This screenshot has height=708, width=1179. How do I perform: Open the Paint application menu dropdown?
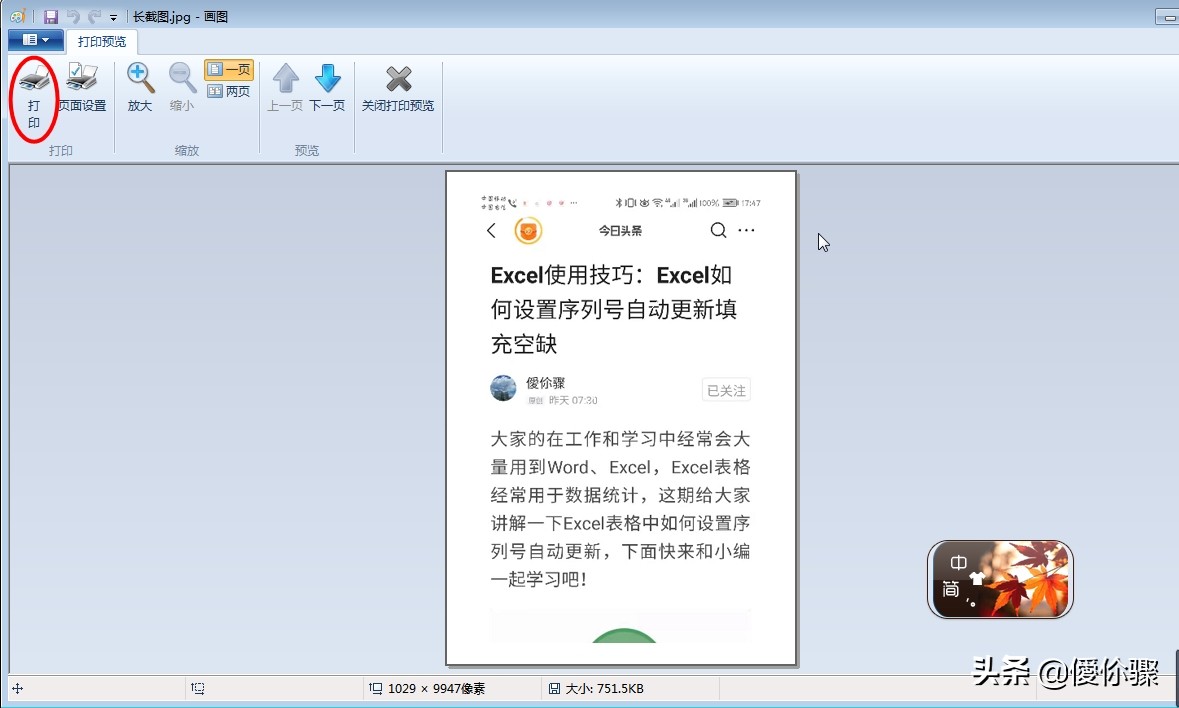(35, 39)
